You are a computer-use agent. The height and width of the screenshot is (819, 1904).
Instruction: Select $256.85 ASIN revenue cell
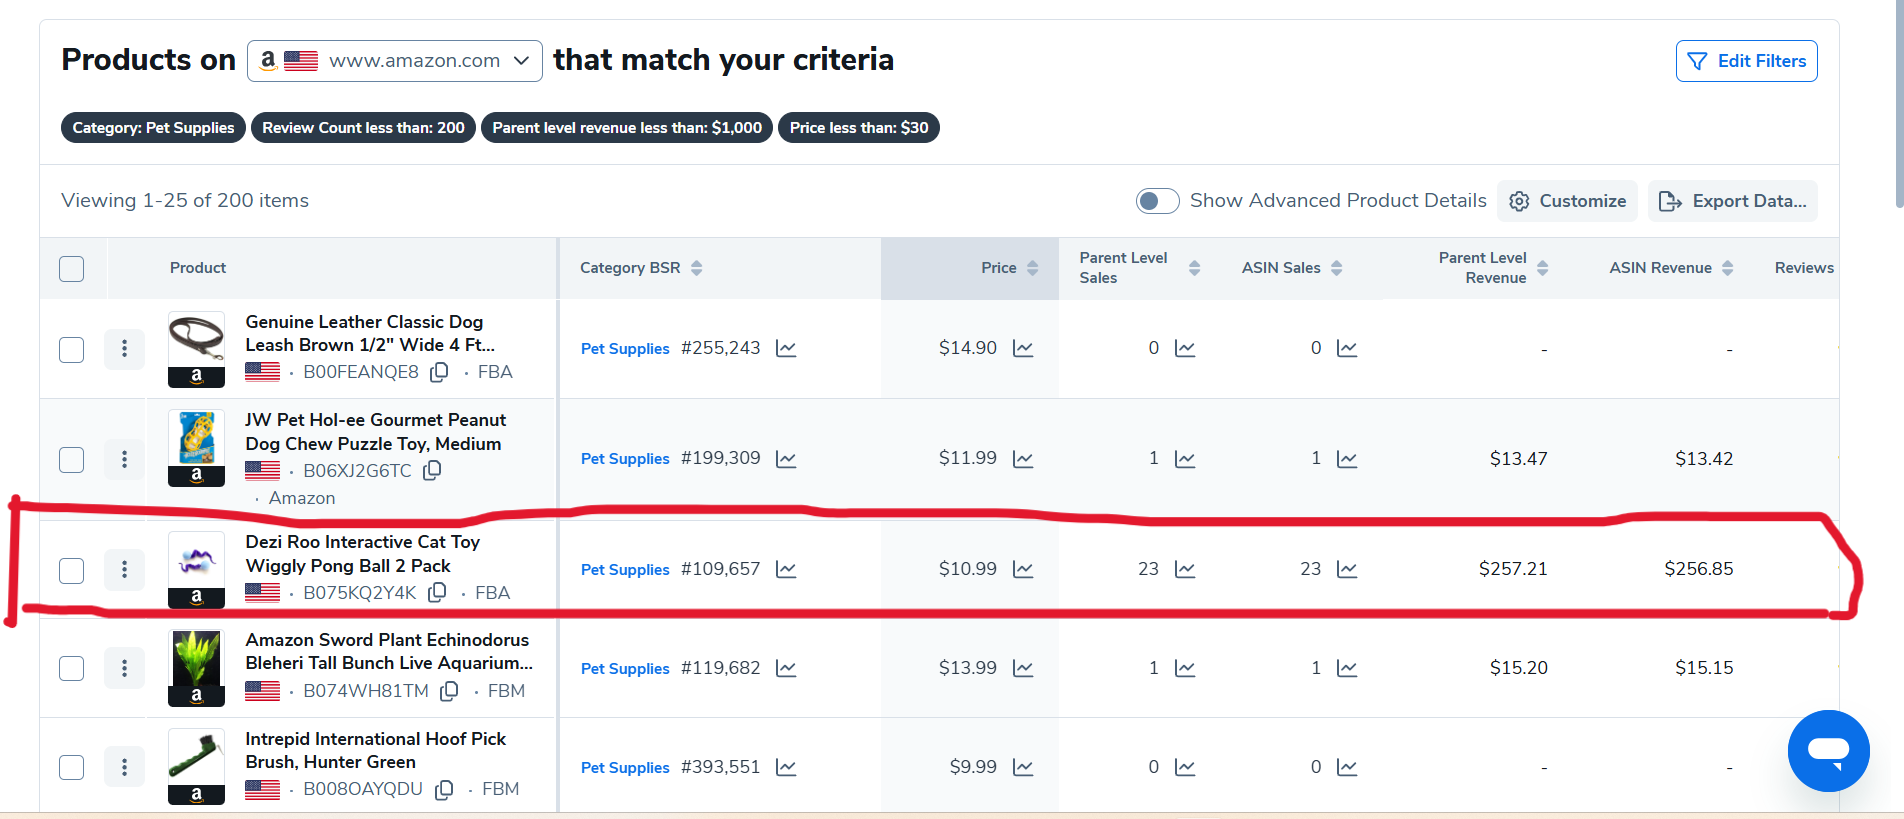pyautogui.click(x=1699, y=569)
